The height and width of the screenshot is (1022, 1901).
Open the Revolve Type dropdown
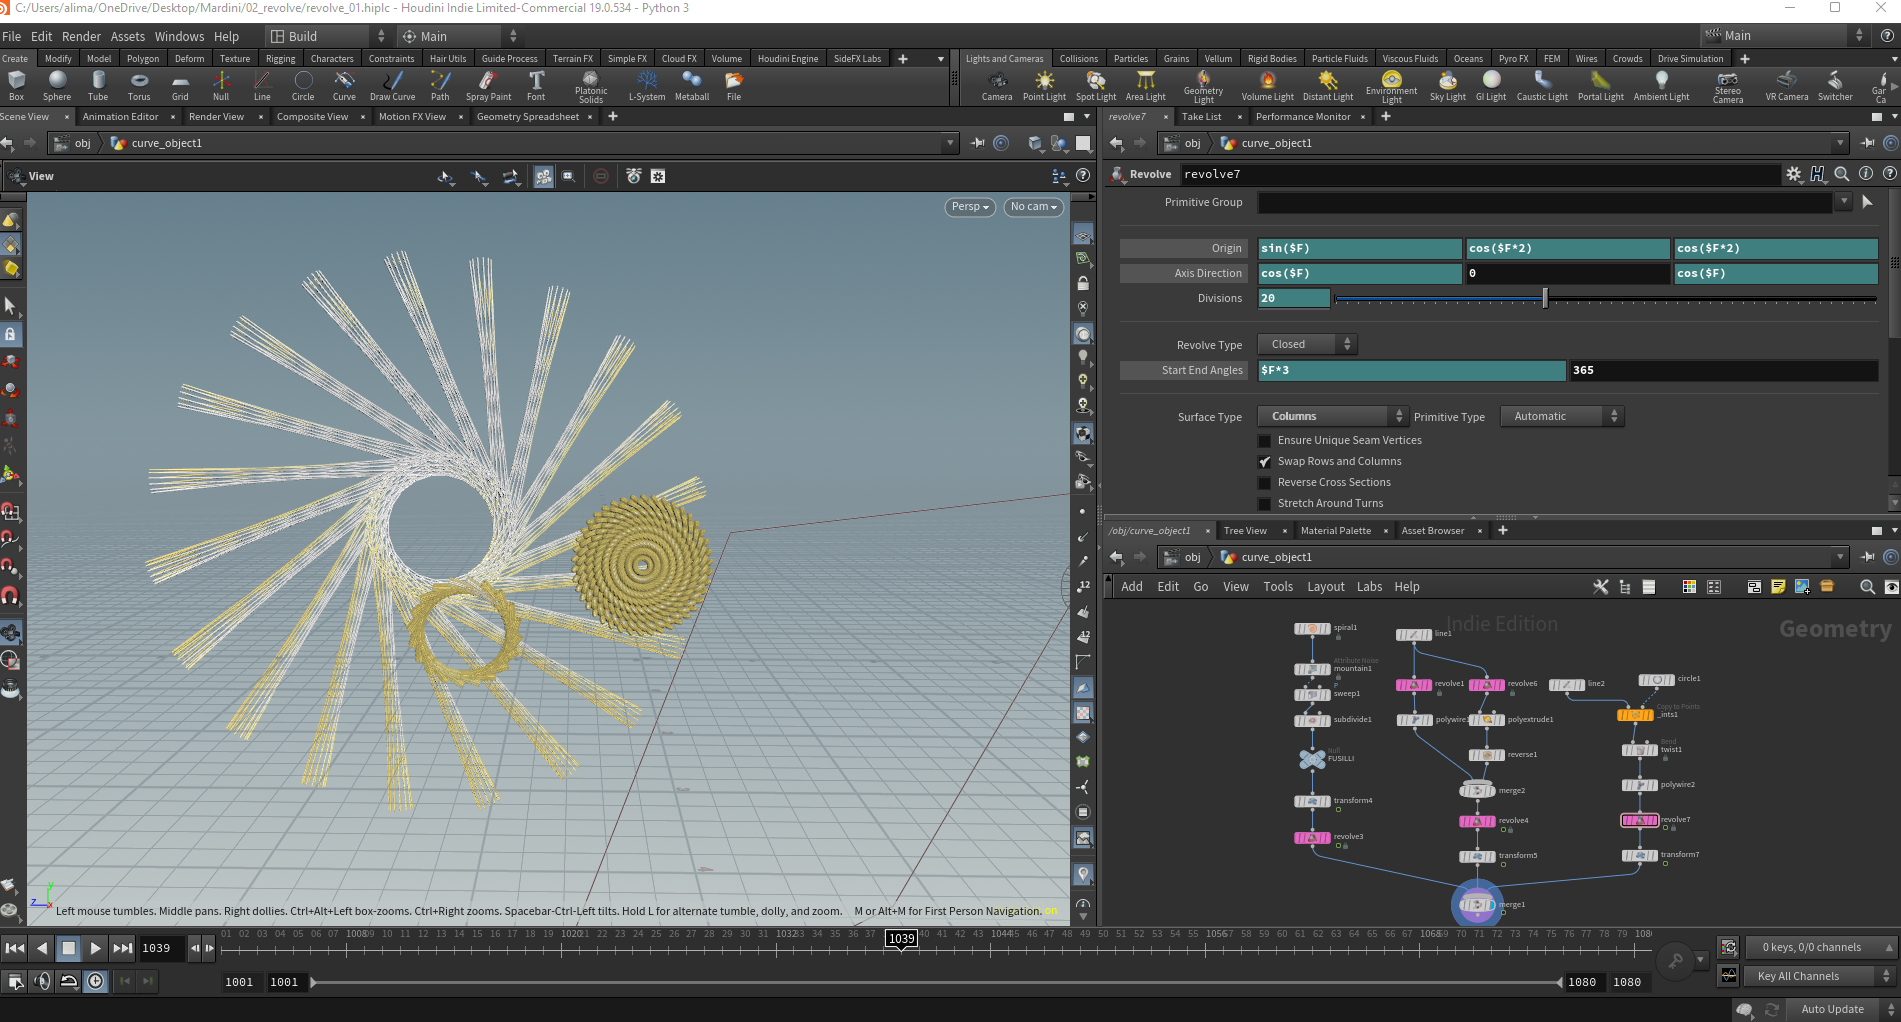click(1307, 344)
